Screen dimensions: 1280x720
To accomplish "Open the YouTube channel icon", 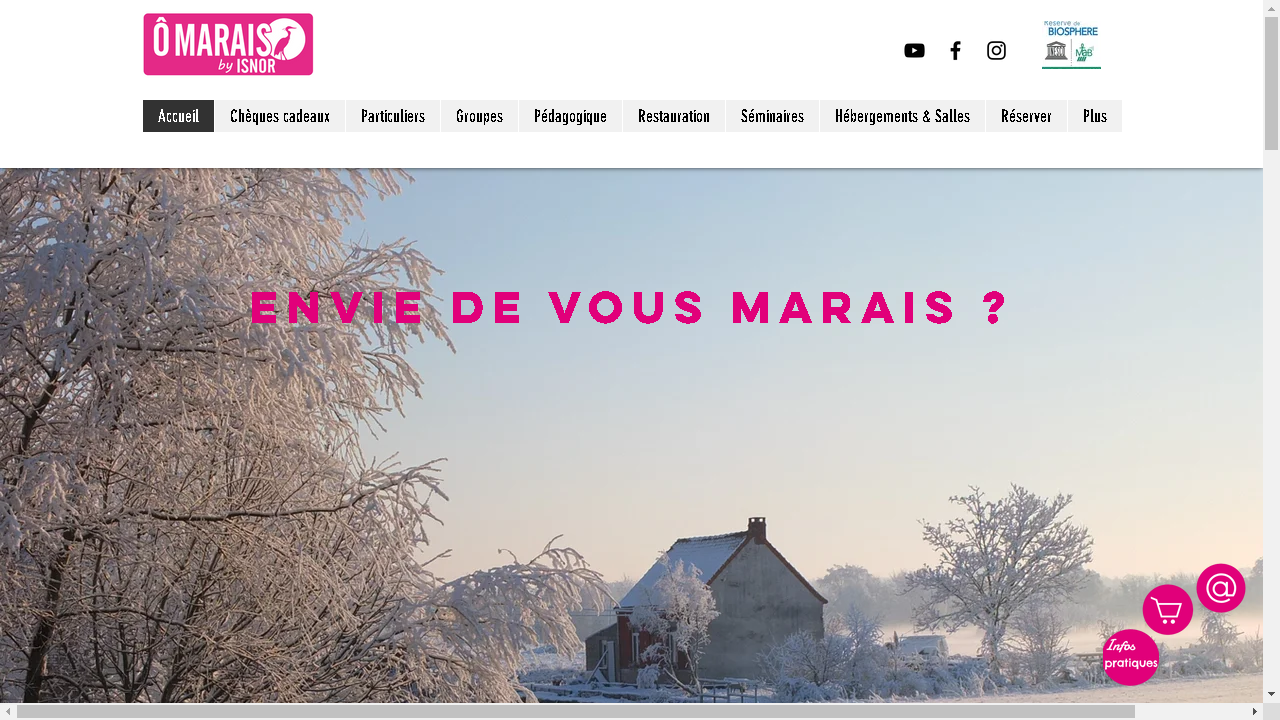I will [914, 51].
